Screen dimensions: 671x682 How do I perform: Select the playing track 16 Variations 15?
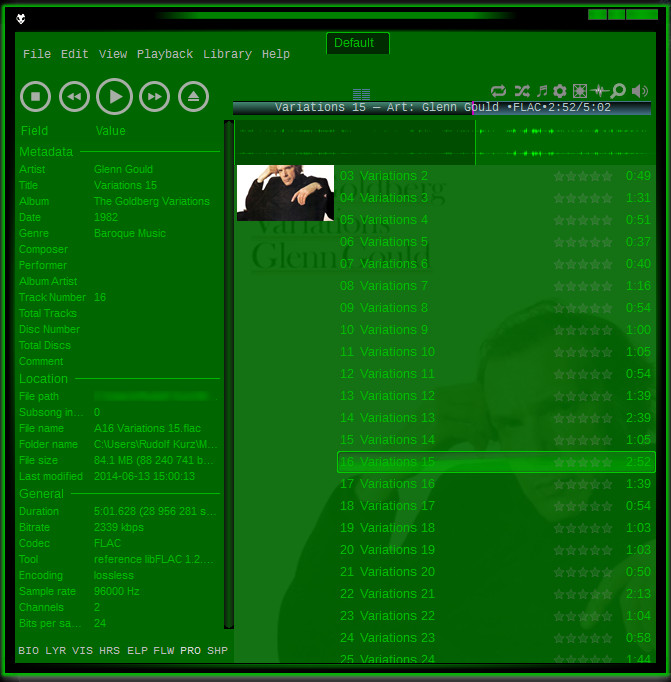coord(496,462)
